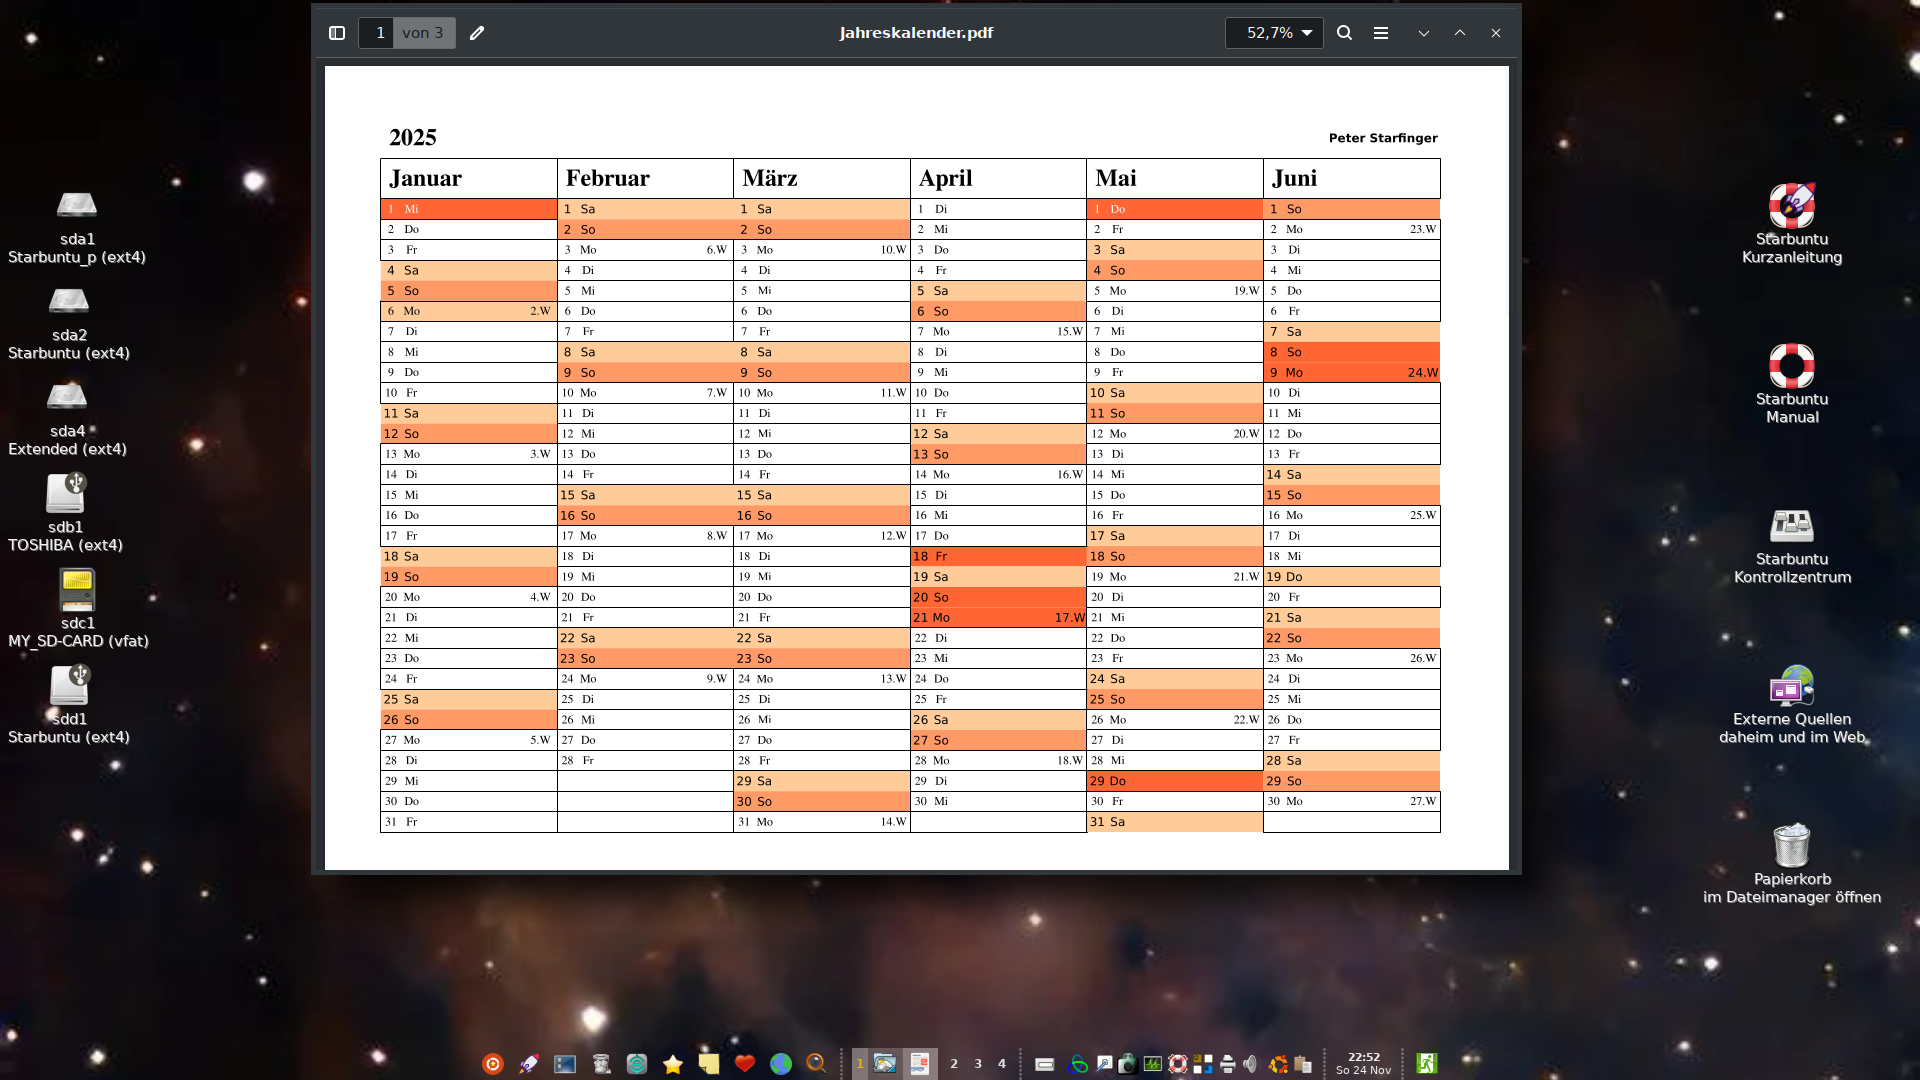
Task: Switch to workspace 3 in pager
Action: tap(978, 1064)
